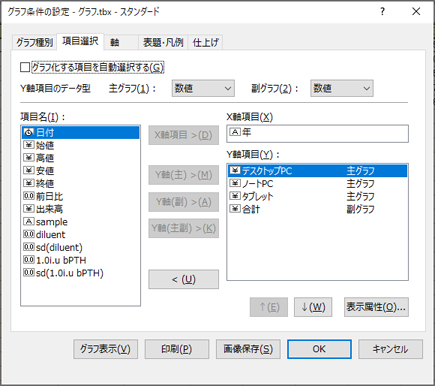Open the 軸 tab

point(121,42)
